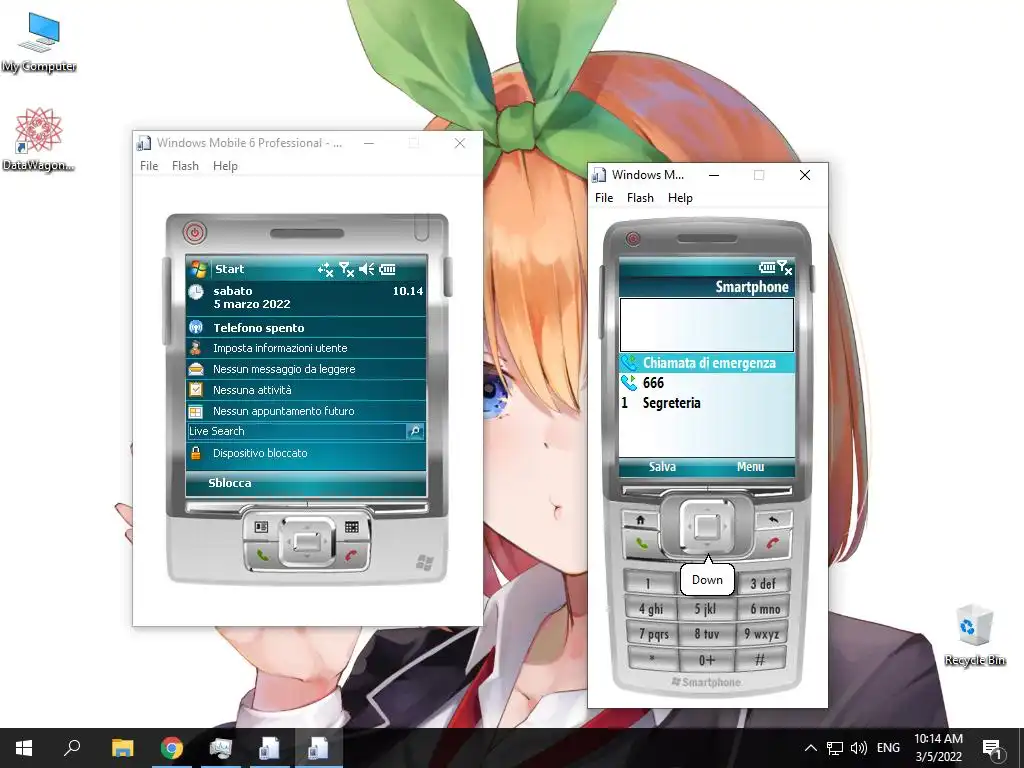Open Windows Start button on taskbar
Screen dimensions: 1024x768
tap(24, 748)
